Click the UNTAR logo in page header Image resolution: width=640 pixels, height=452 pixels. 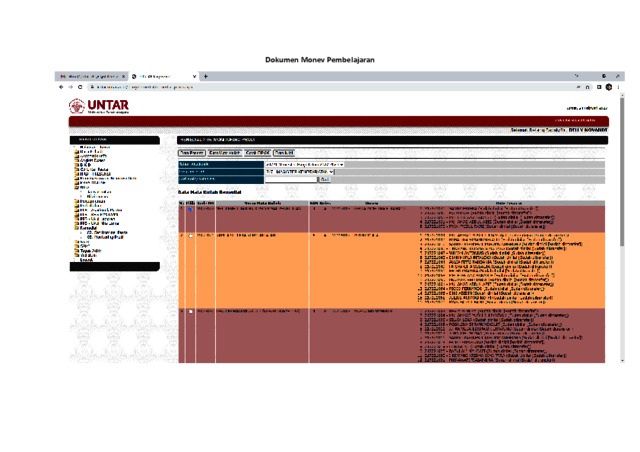click(x=99, y=106)
